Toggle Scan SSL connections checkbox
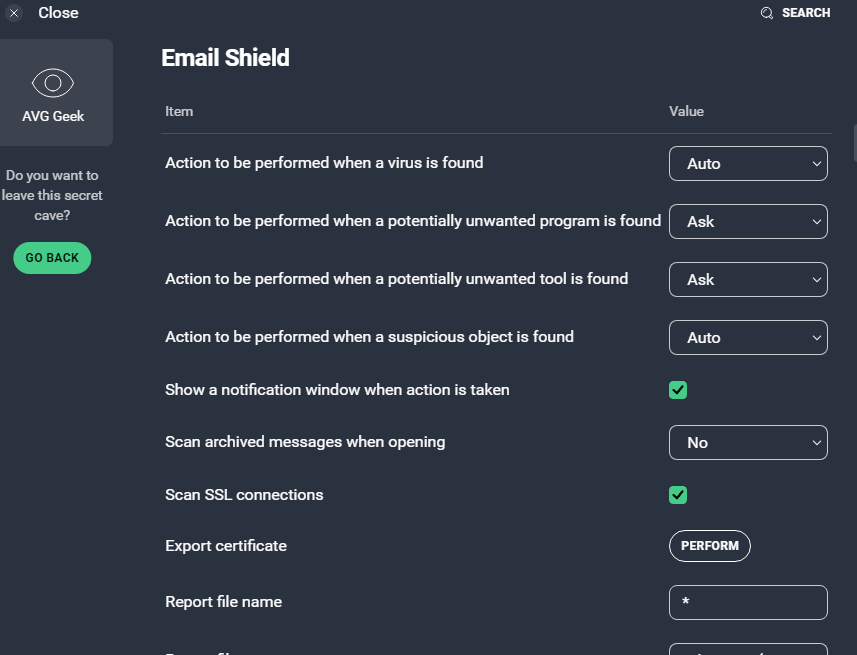Image resolution: width=857 pixels, height=655 pixels. point(678,495)
